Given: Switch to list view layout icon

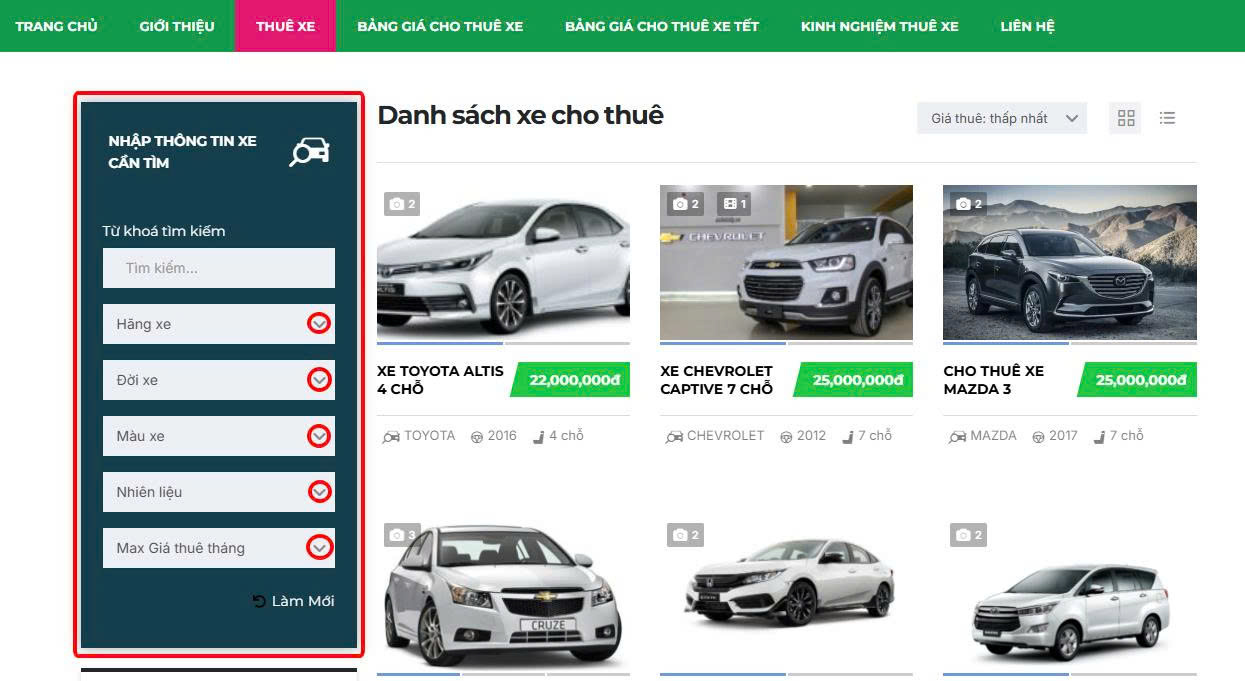Looking at the screenshot, I should click(1167, 118).
